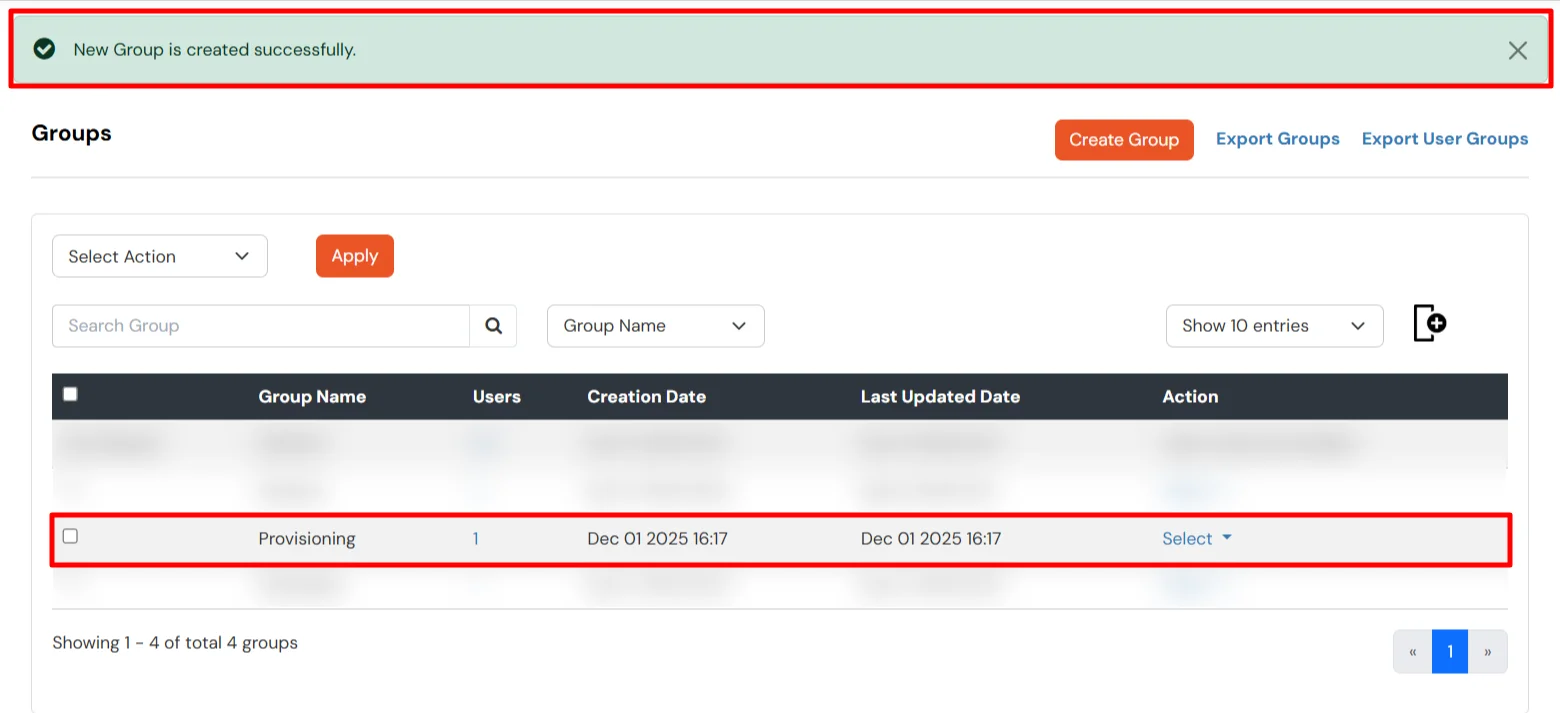The image size is (1560, 713).
Task: Click the green success checkmark icon
Action: pyautogui.click(x=44, y=48)
